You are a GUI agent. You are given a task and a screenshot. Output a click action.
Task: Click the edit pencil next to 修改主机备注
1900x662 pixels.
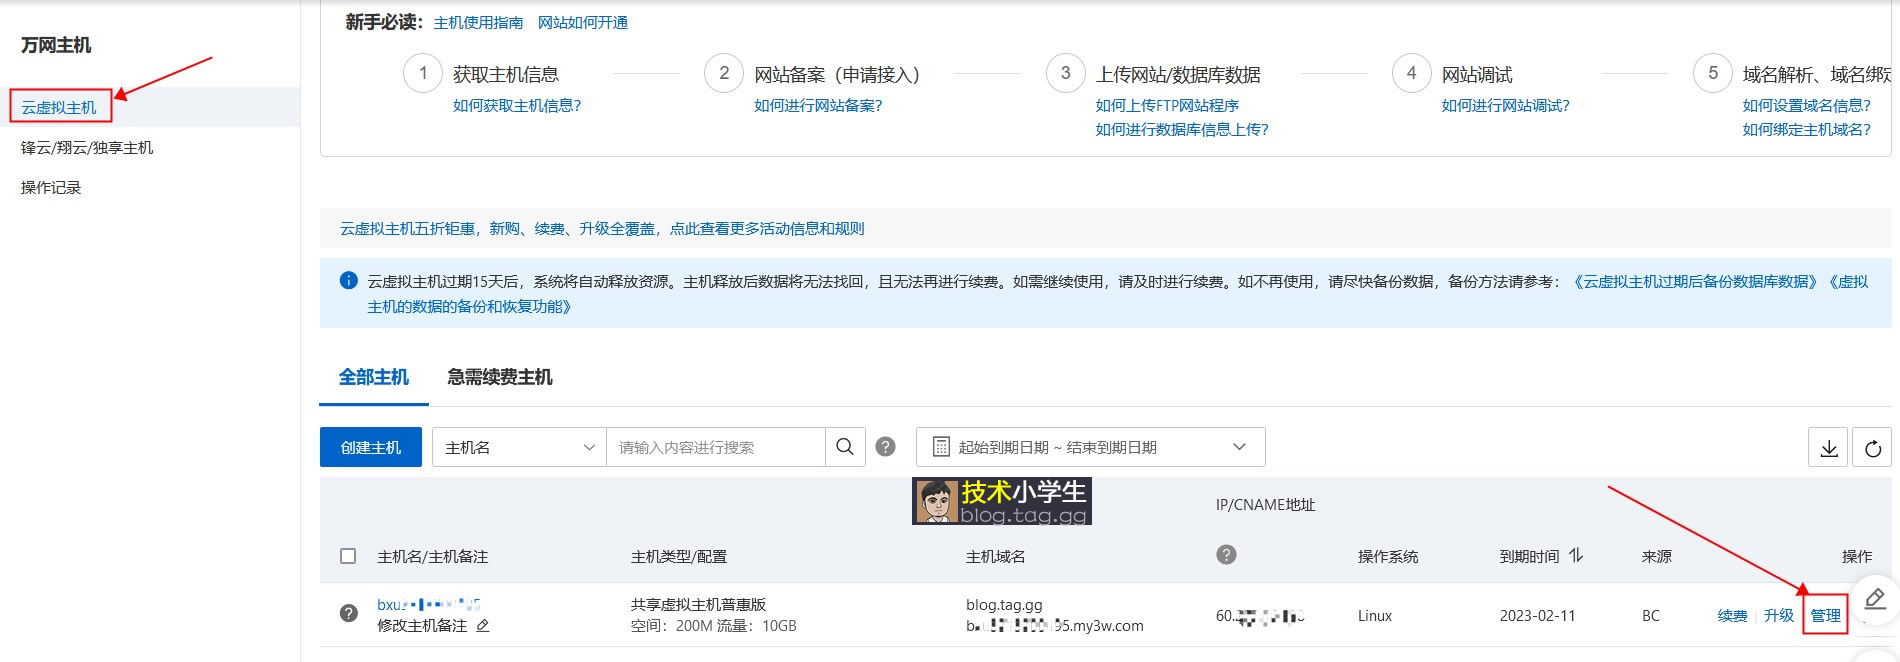coord(483,626)
